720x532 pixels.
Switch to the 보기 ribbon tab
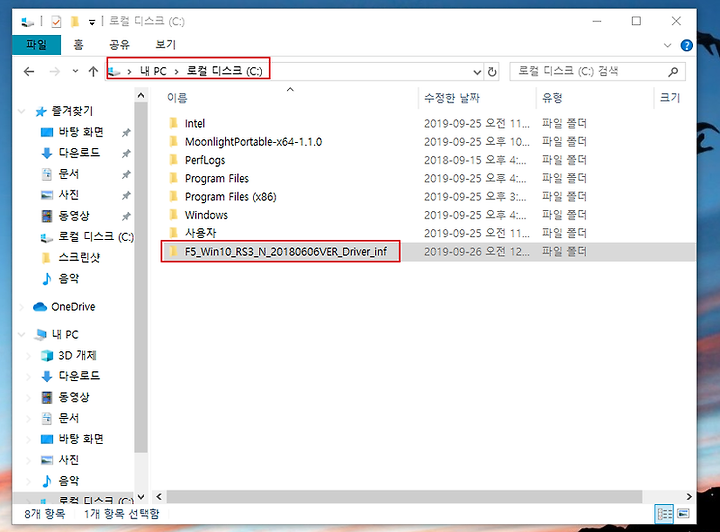[165, 45]
